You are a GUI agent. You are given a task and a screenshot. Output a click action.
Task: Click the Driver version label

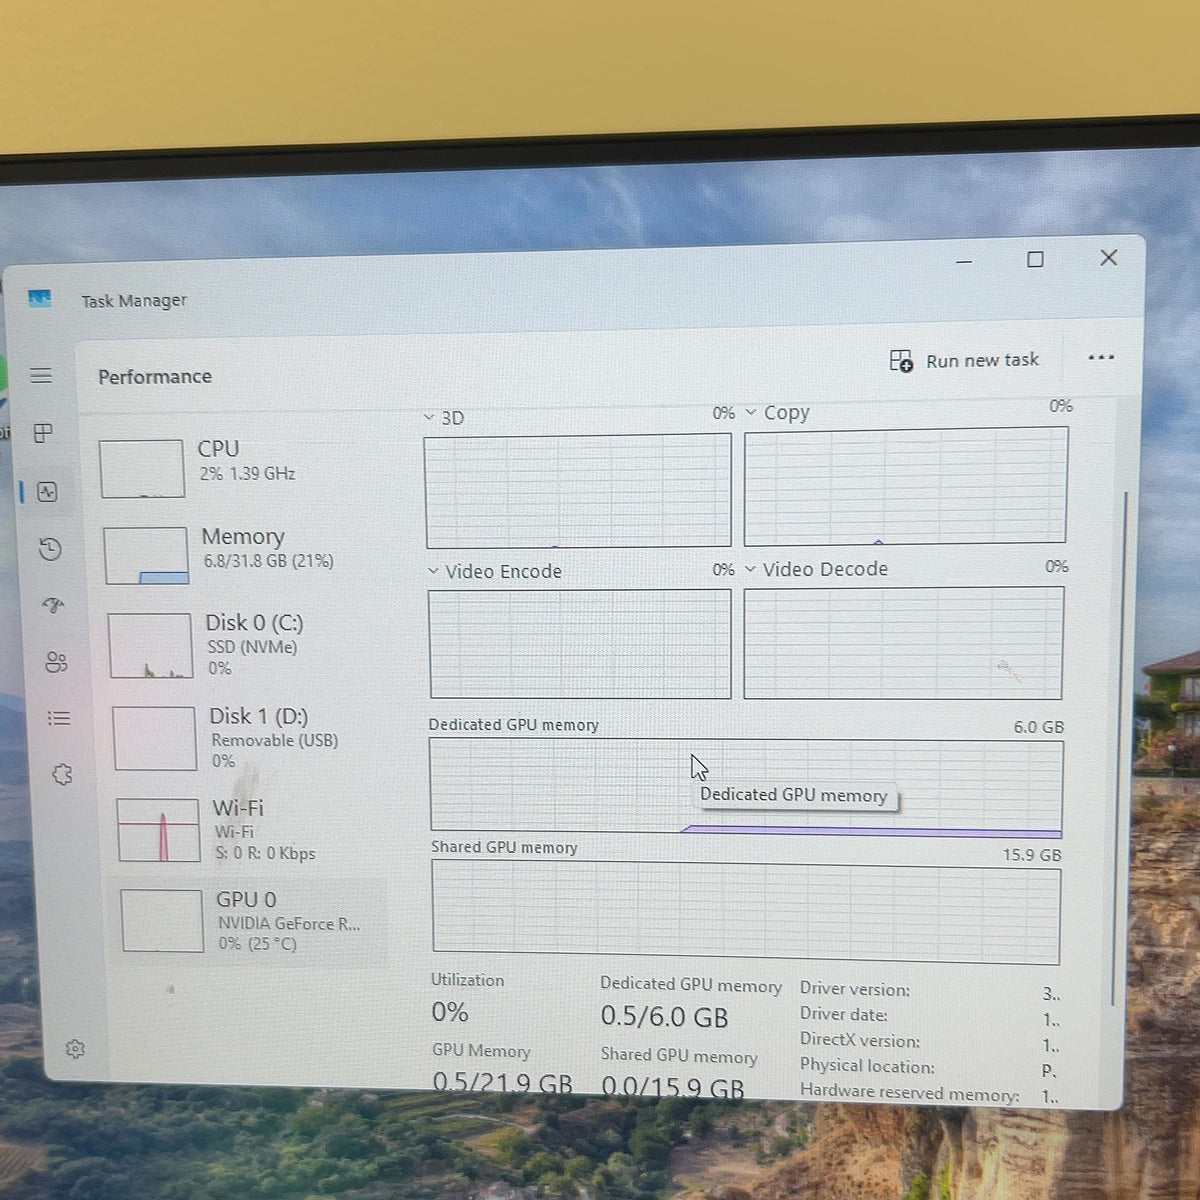click(x=855, y=989)
